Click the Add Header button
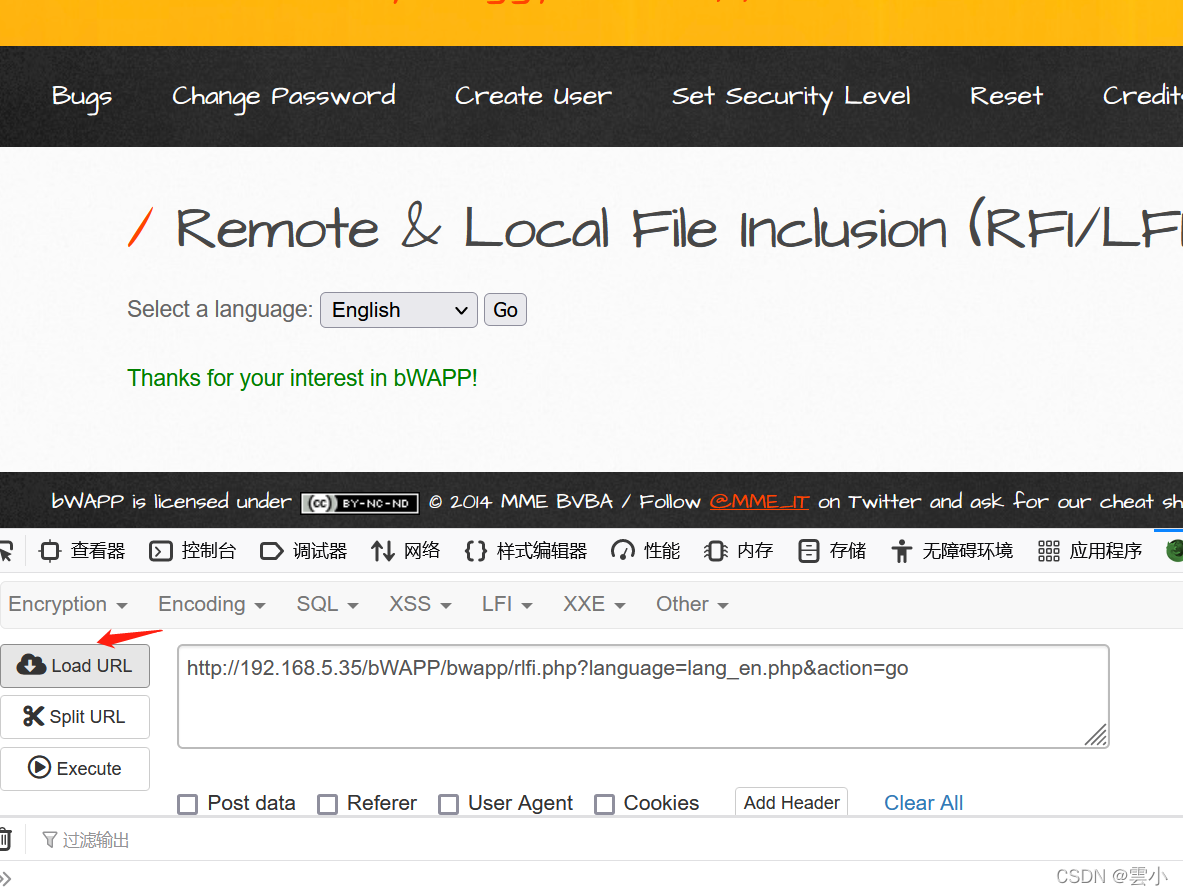The height and width of the screenshot is (895, 1183). point(791,802)
